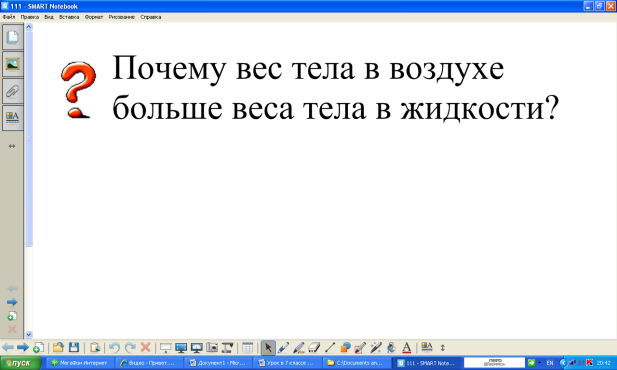Select the Pen tool
The width and height of the screenshot is (617, 370).
click(x=283, y=348)
